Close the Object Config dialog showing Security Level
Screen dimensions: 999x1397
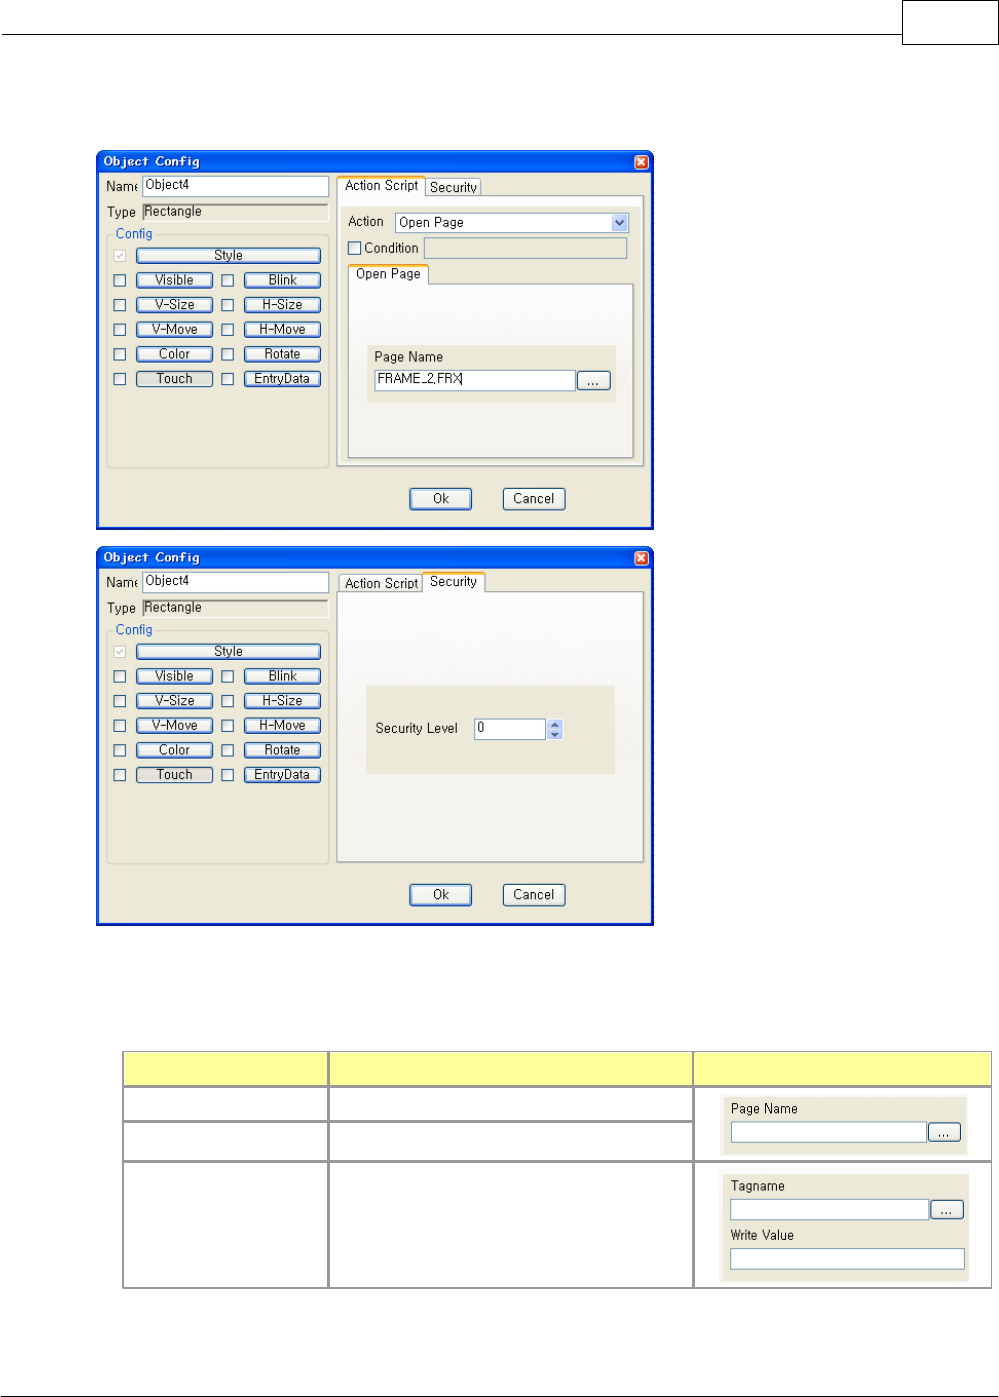641,558
